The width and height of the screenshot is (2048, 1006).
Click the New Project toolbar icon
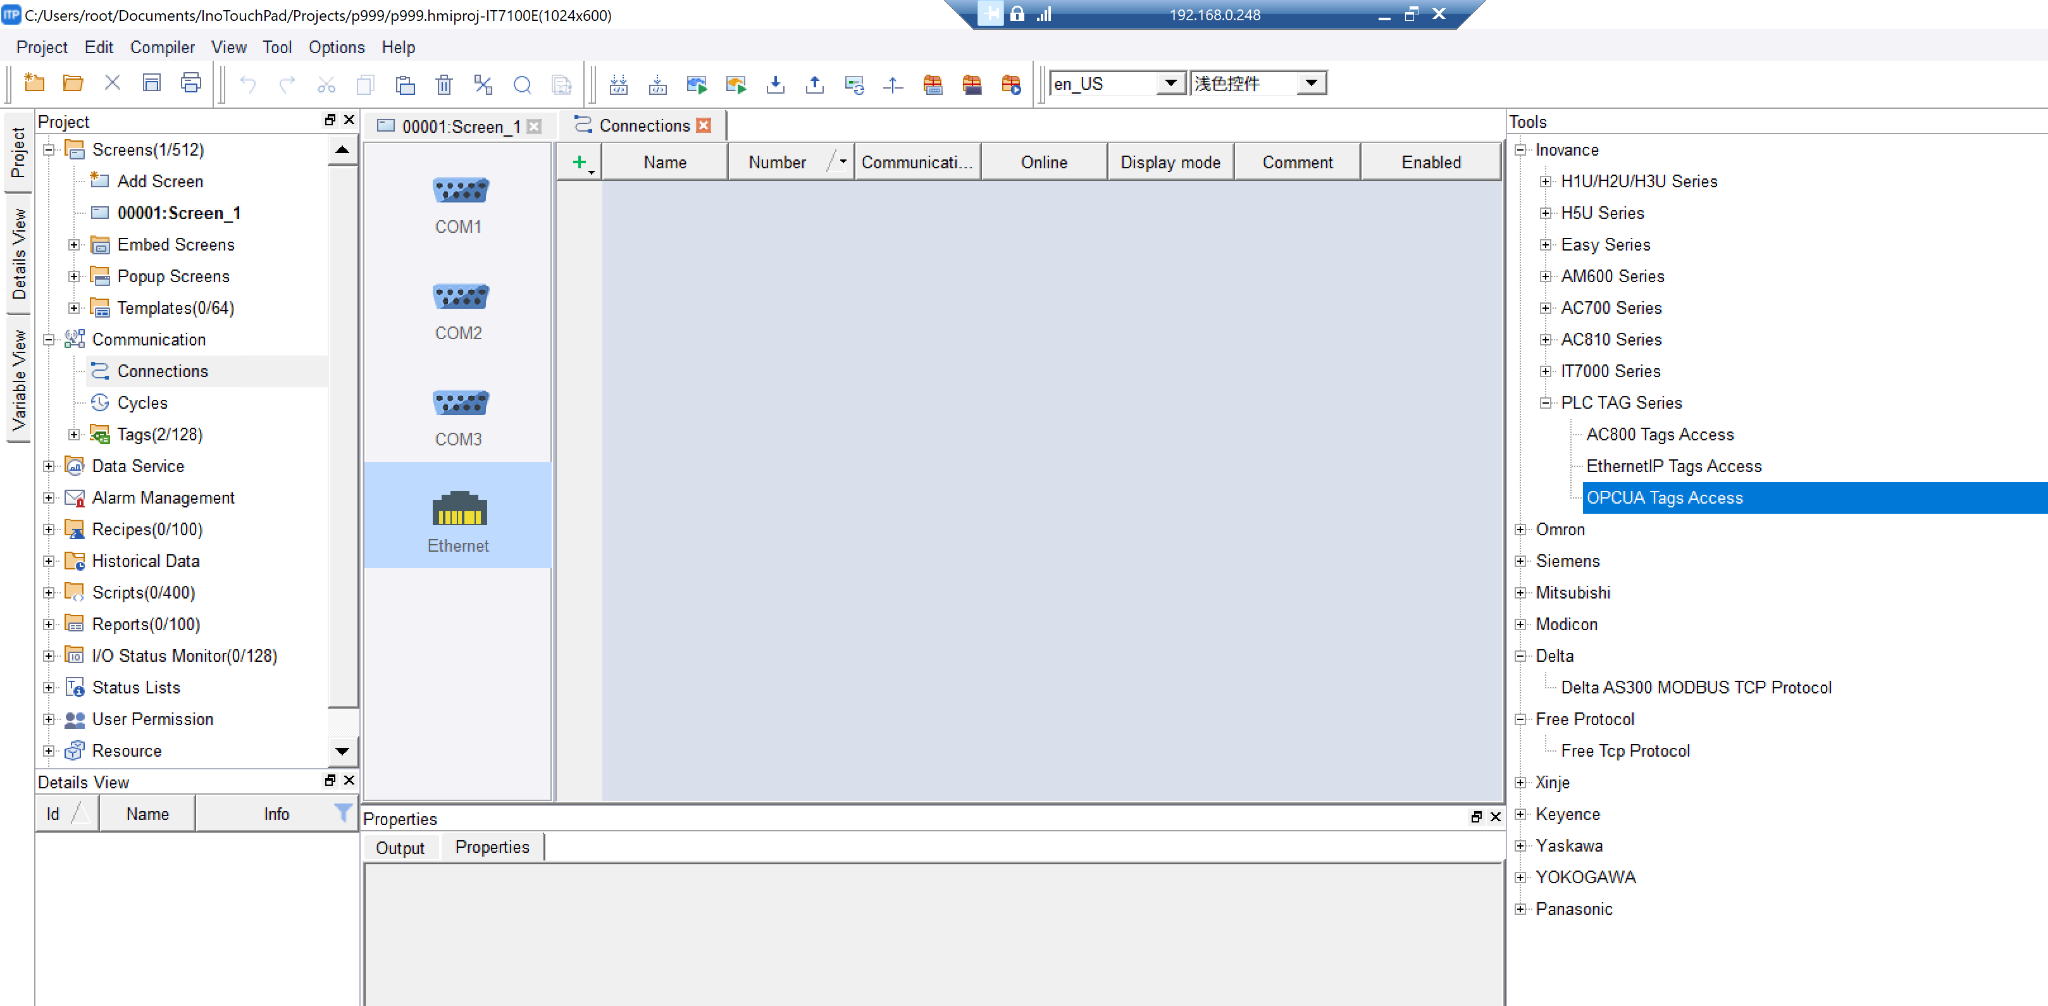[x=34, y=84]
